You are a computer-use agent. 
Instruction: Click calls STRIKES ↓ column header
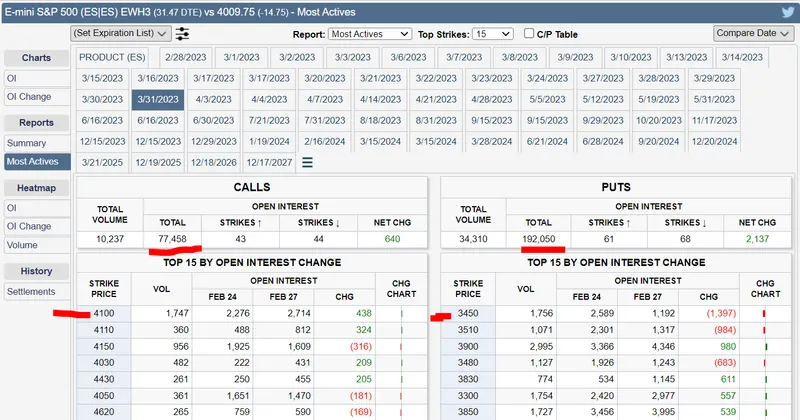[x=318, y=223]
